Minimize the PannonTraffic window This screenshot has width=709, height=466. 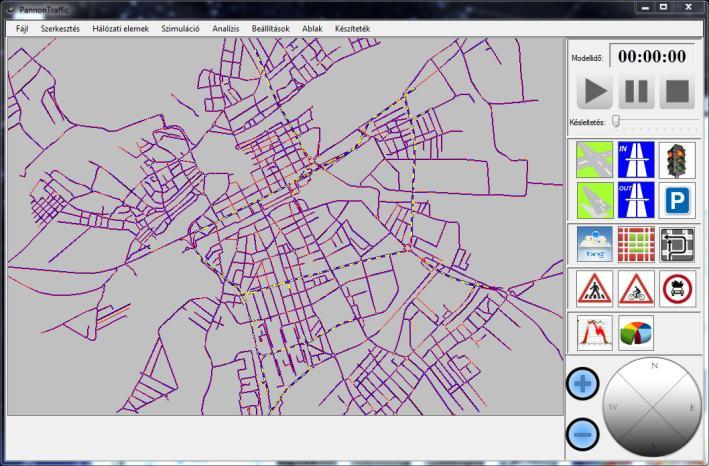point(645,7)
